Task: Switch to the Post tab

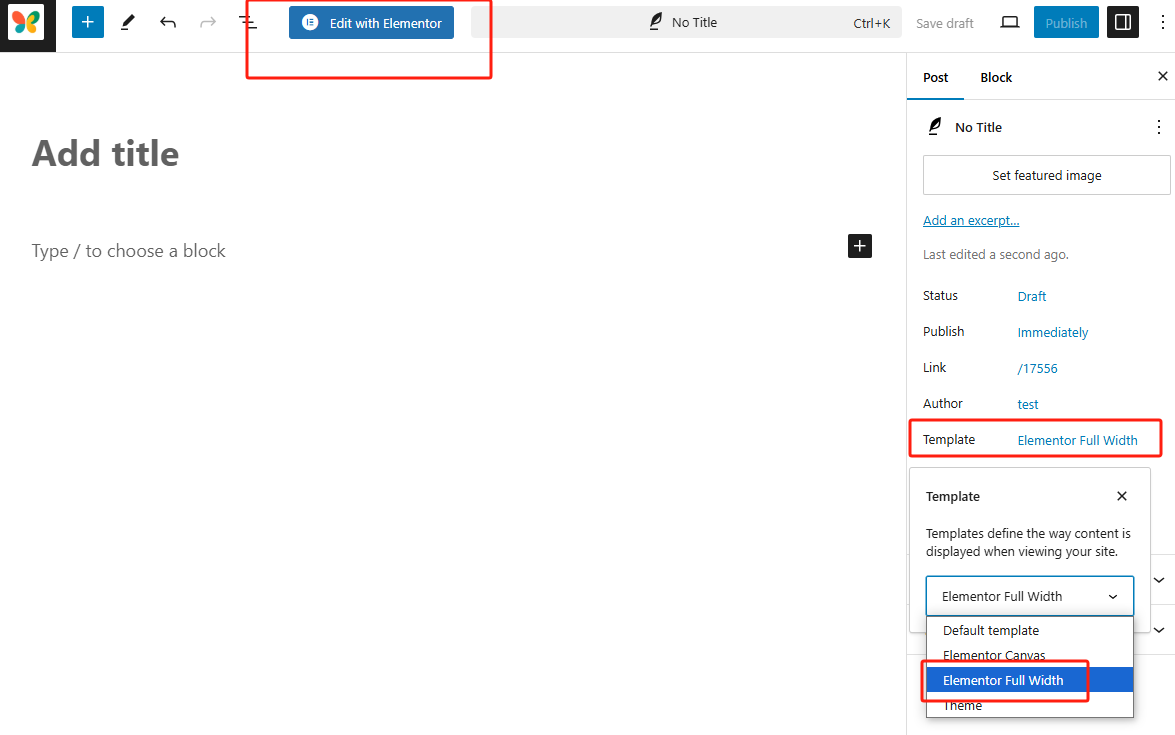Action: pyautogui.click(x=936, y=77)
